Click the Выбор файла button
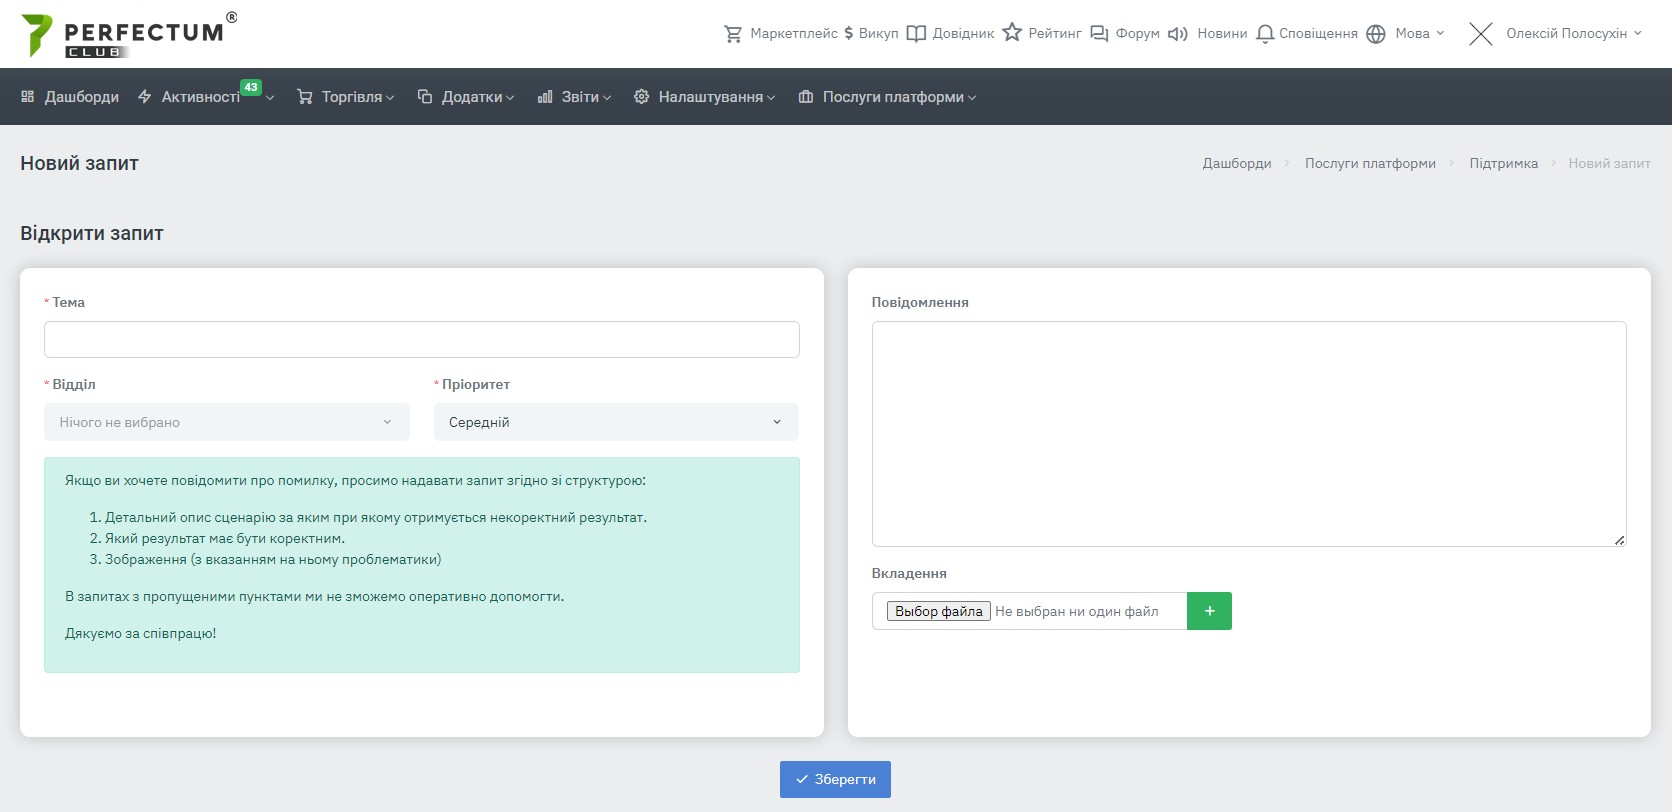This screenshot has height=812, width=1672. [938, 611]
